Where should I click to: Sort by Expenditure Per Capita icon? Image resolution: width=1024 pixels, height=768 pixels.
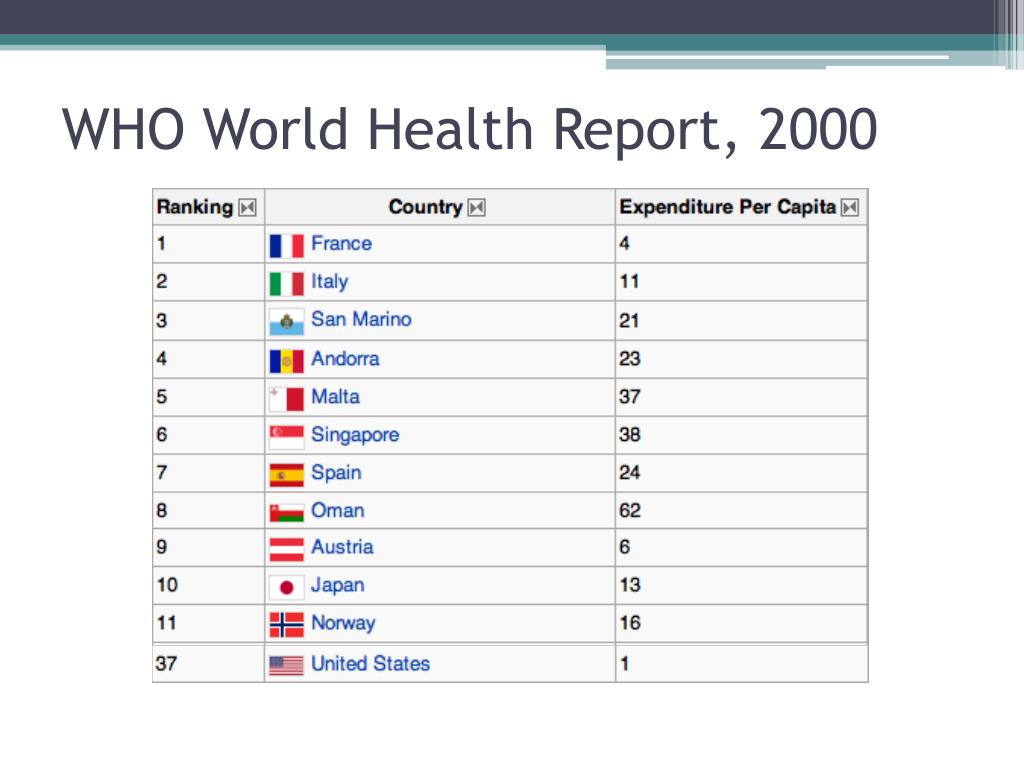pyautogui.click(x=850, y=208)
